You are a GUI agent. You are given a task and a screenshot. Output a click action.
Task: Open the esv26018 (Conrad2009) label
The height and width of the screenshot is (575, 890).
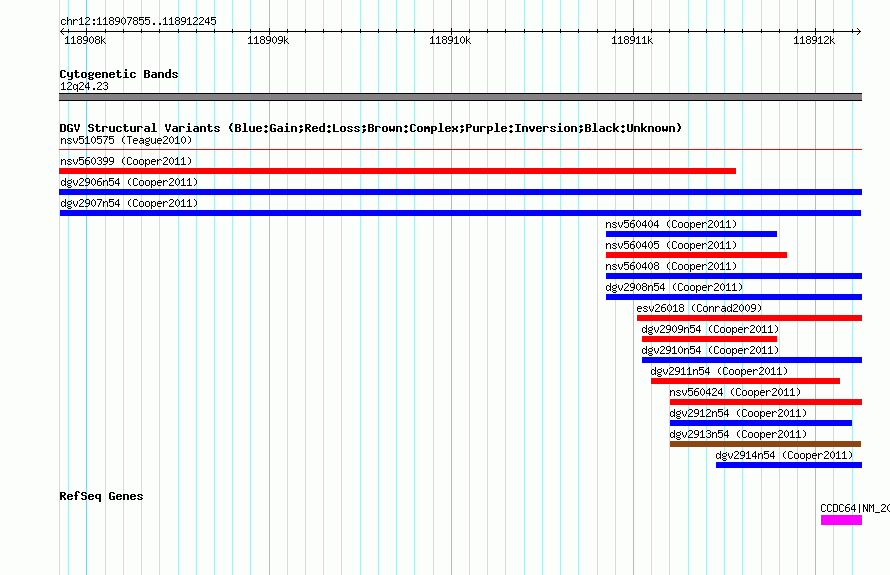click(699, 308)
